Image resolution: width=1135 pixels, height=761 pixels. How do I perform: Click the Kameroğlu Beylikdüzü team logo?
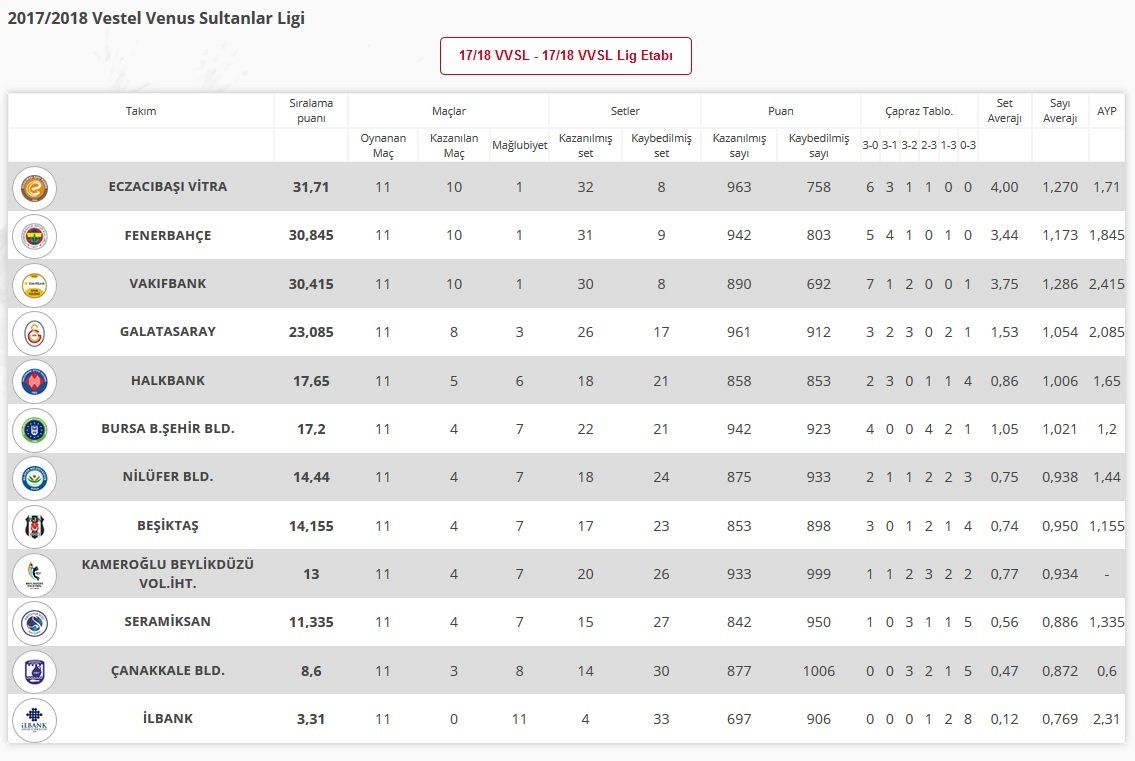click(34, 575)
